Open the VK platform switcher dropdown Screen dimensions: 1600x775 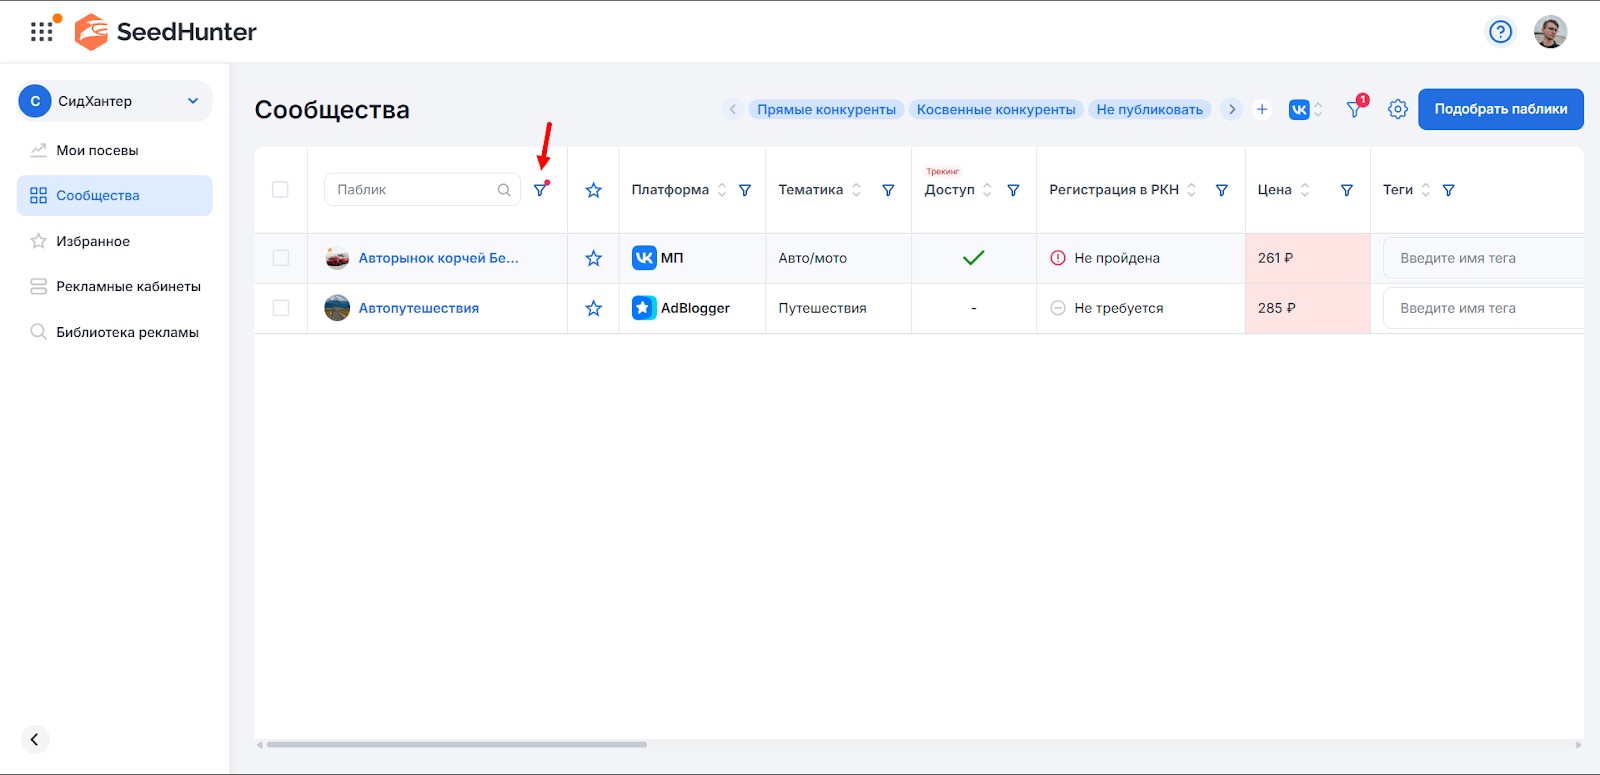pos(1306,109)
